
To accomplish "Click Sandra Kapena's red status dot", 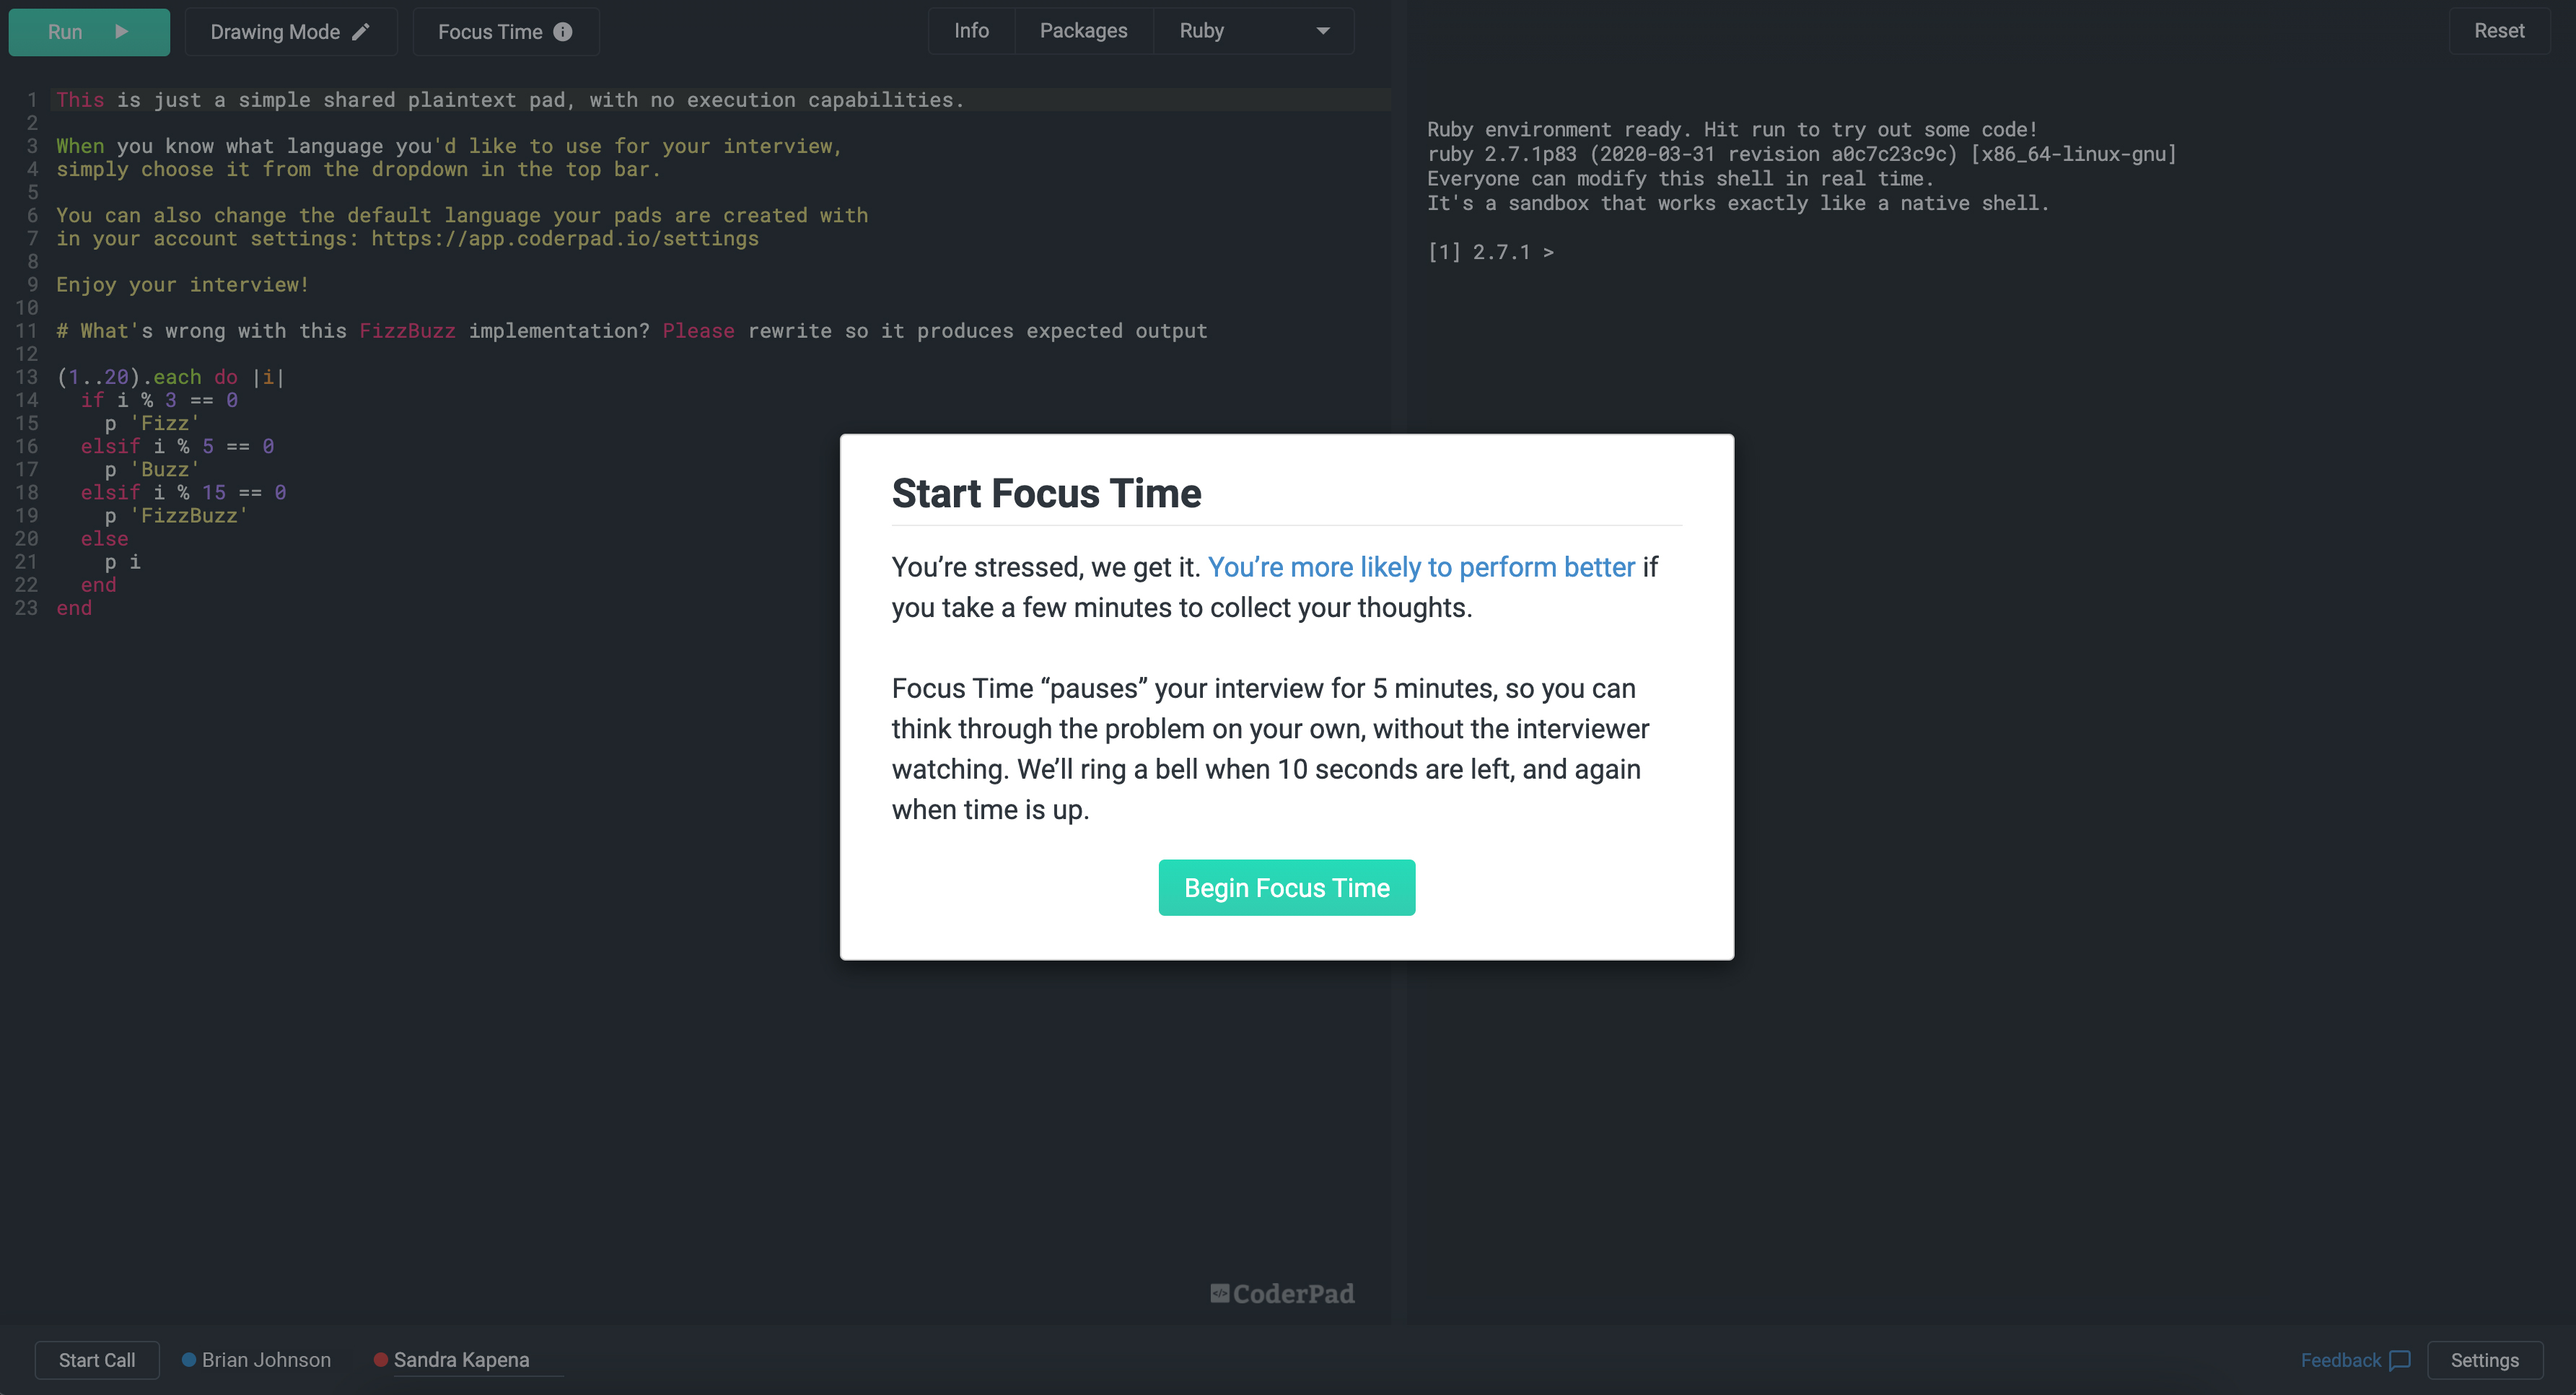I will click(x=380, y=1360).
